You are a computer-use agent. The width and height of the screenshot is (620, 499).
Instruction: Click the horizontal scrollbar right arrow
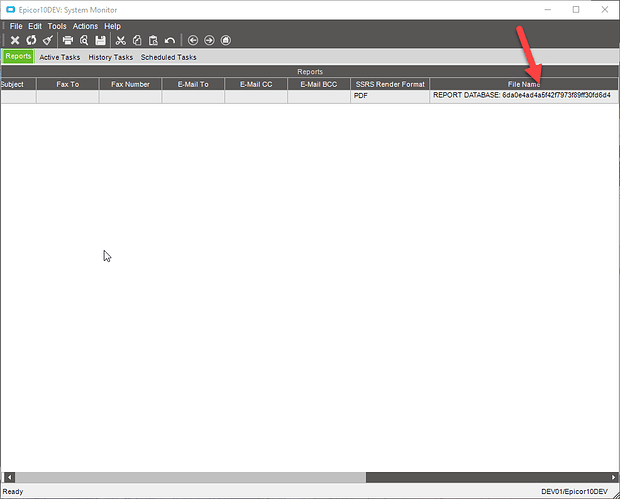pyautogui.click(x=614, y=477)
